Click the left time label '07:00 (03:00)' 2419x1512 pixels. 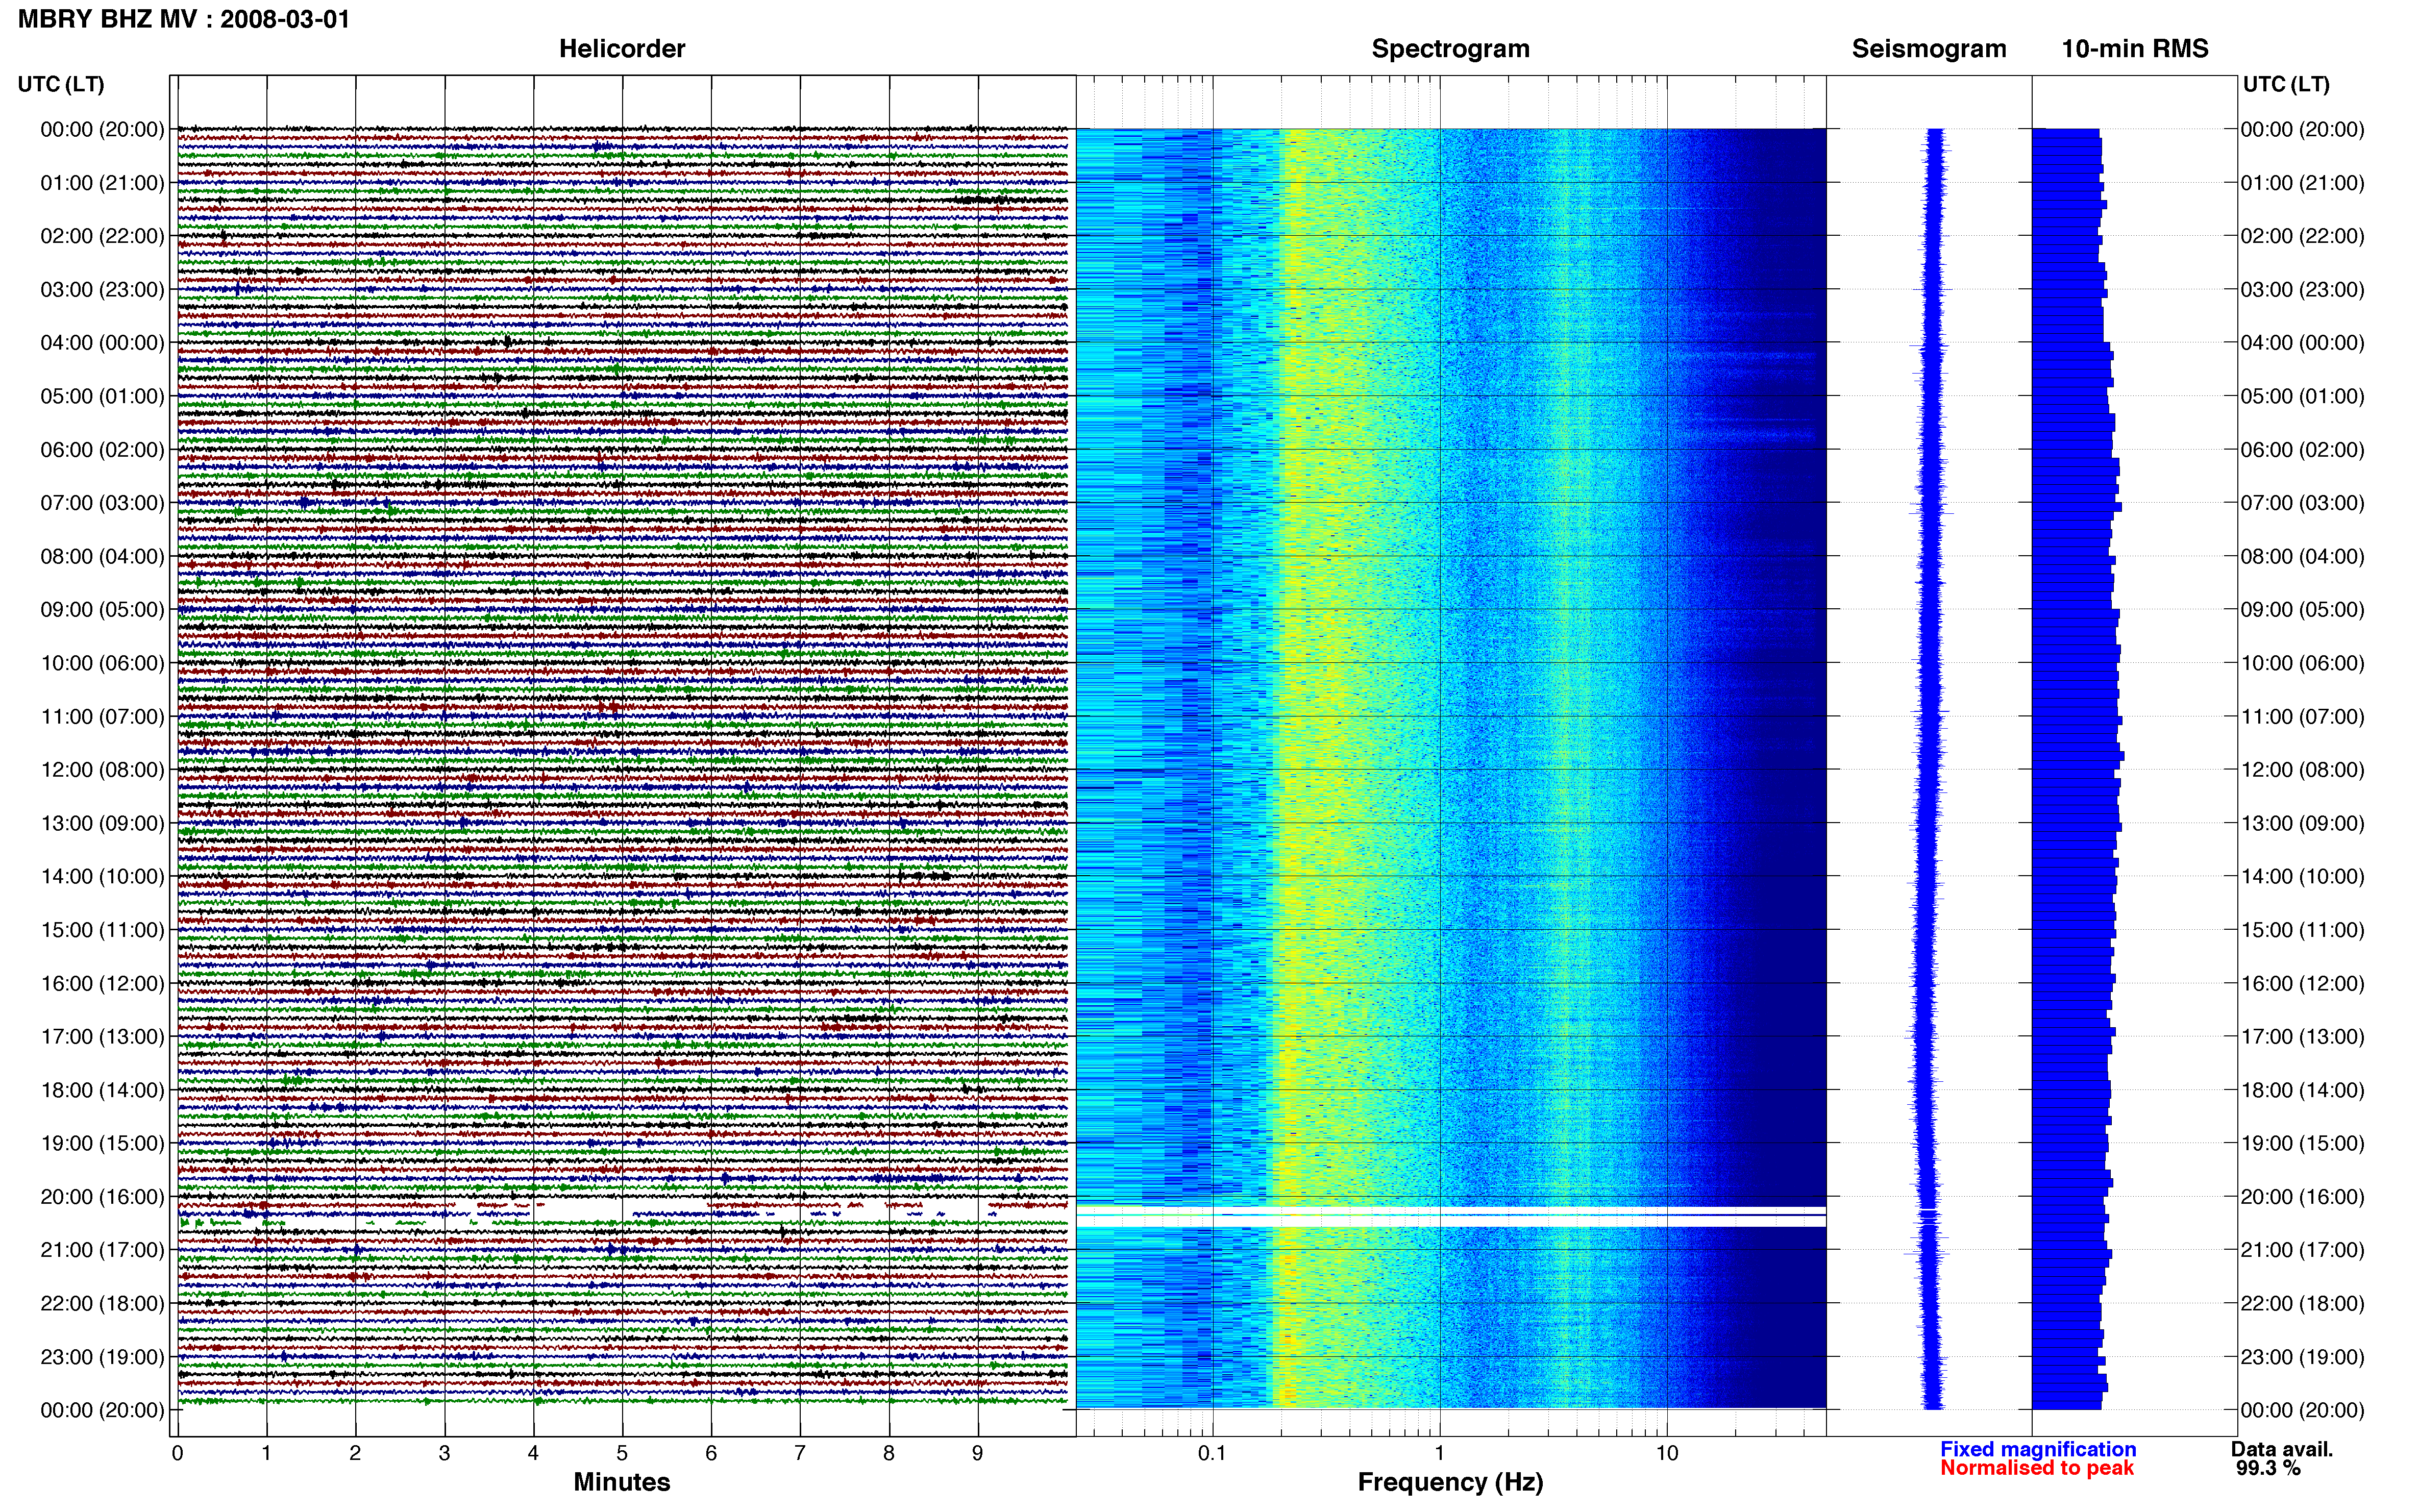coord(102,503)
